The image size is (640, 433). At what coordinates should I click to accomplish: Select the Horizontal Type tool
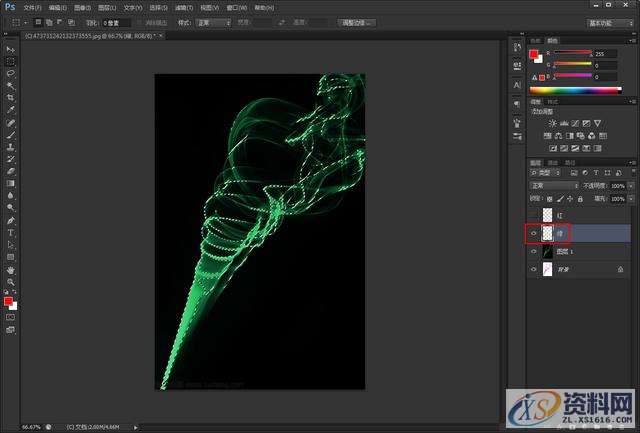[11, 232]
